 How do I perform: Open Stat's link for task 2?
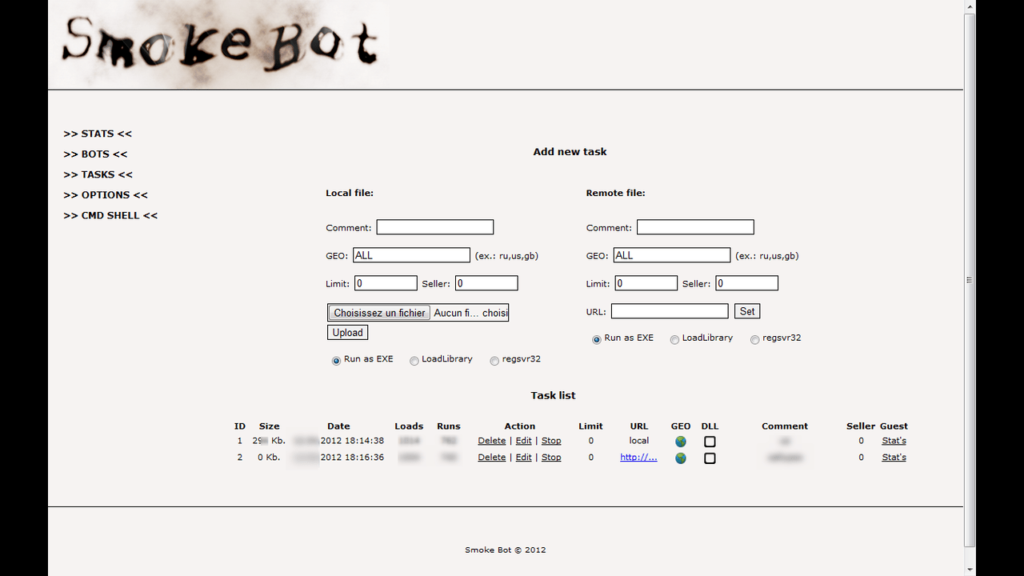(894, 457)
